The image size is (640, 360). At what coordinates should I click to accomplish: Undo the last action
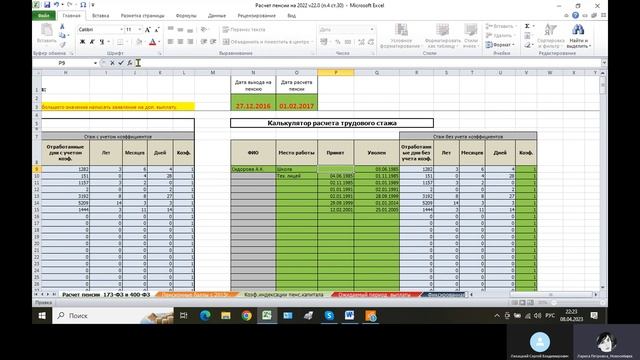point(56,5)
